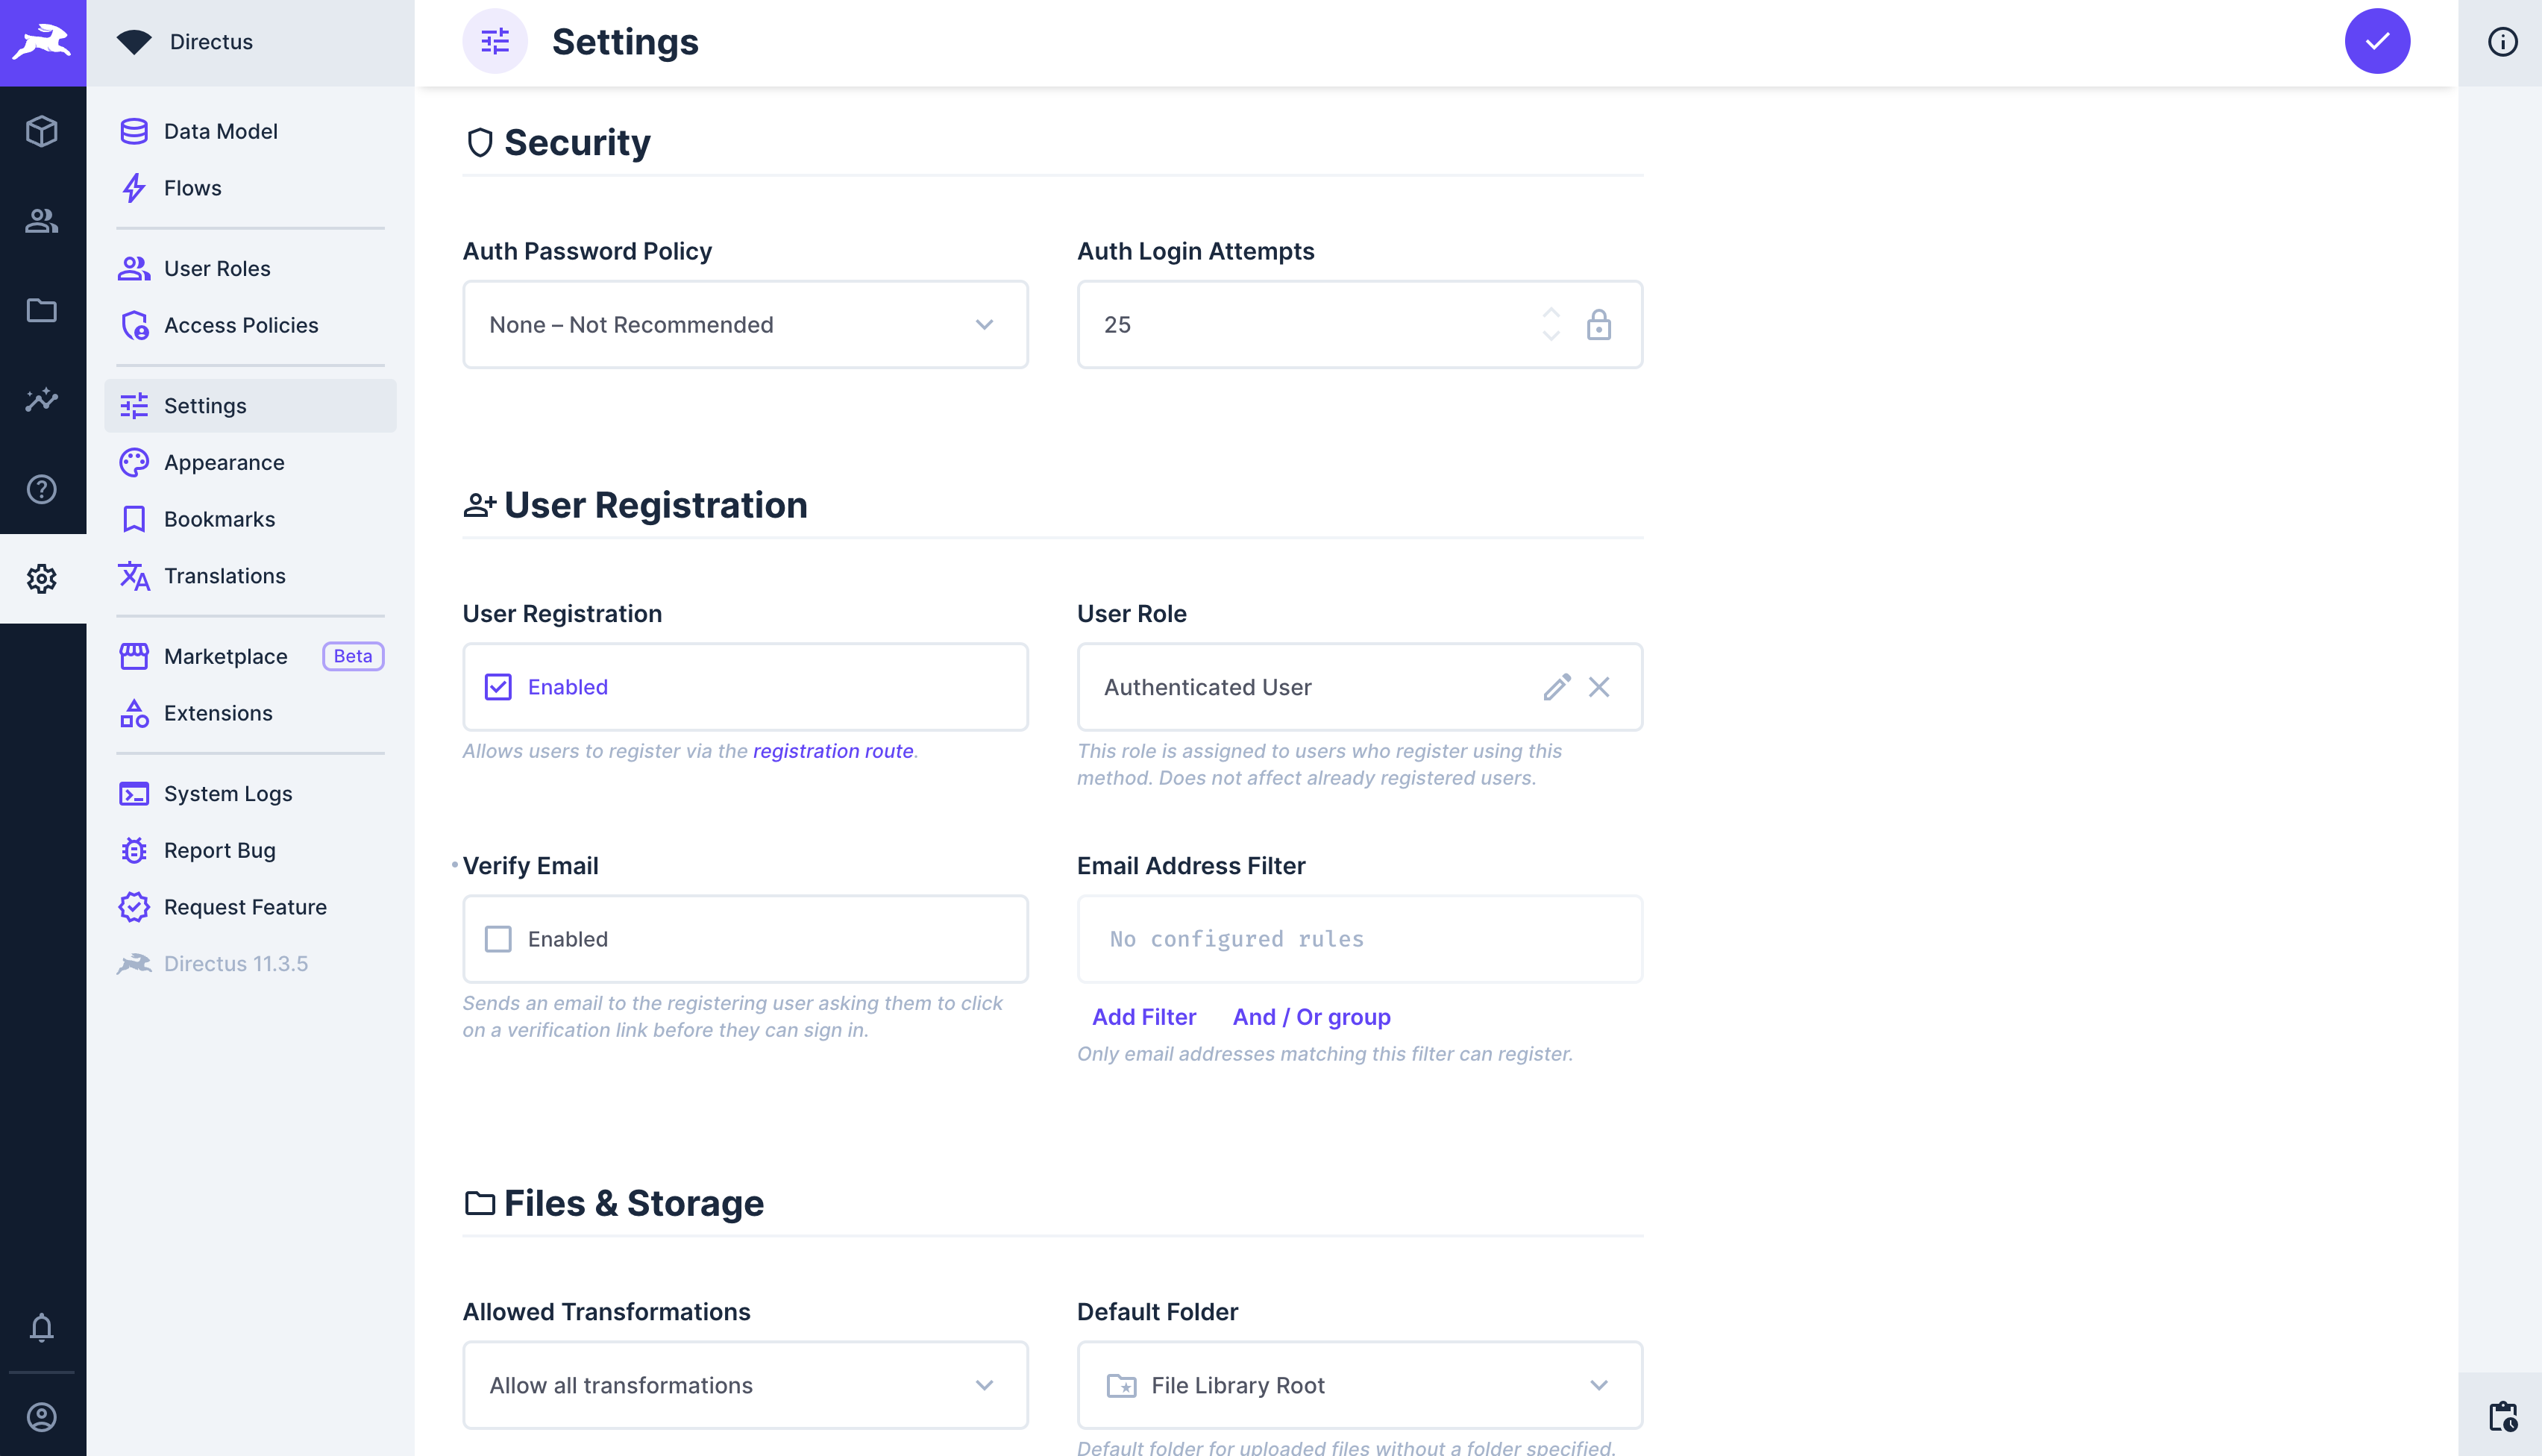Click Add Filter under Email Address Filter
The height and width of the screenshot is (1456, 2542).
(x=1144, y=1016)
